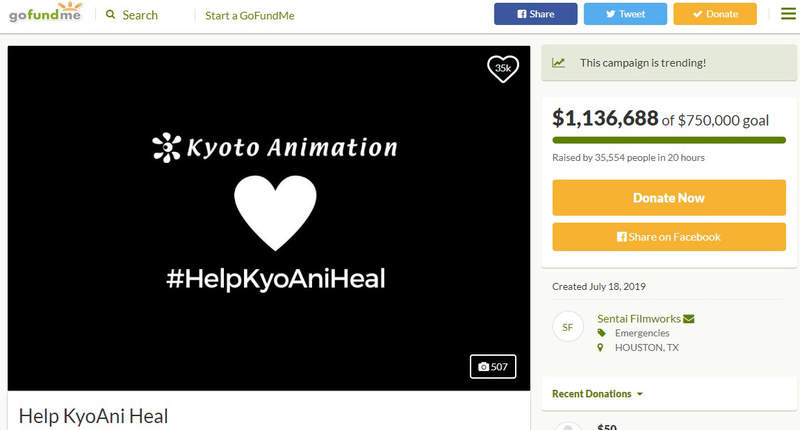Open the 507 photos camera badge
The image size is (800, 430).
point(493,367)
